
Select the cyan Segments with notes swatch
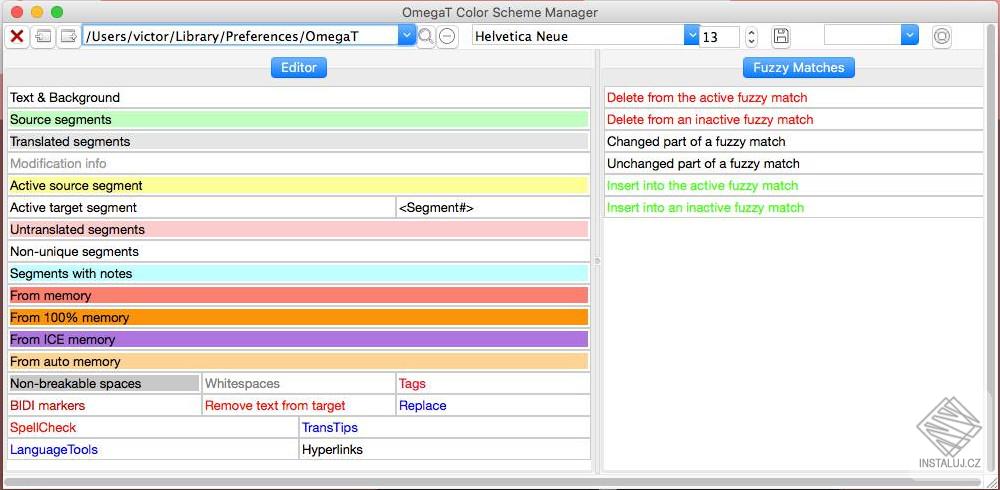click(x=298, y=274)
